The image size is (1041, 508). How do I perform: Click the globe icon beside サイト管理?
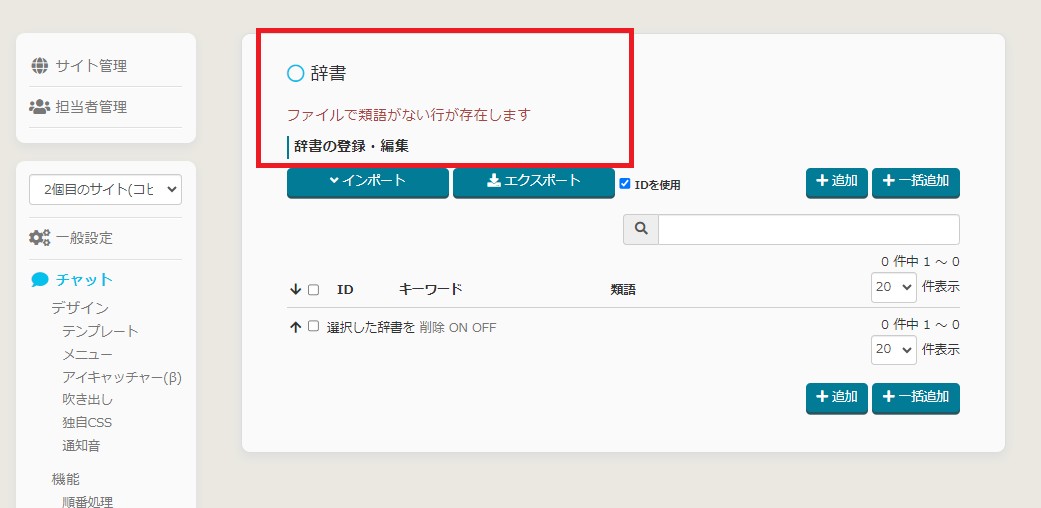point(40,66)
